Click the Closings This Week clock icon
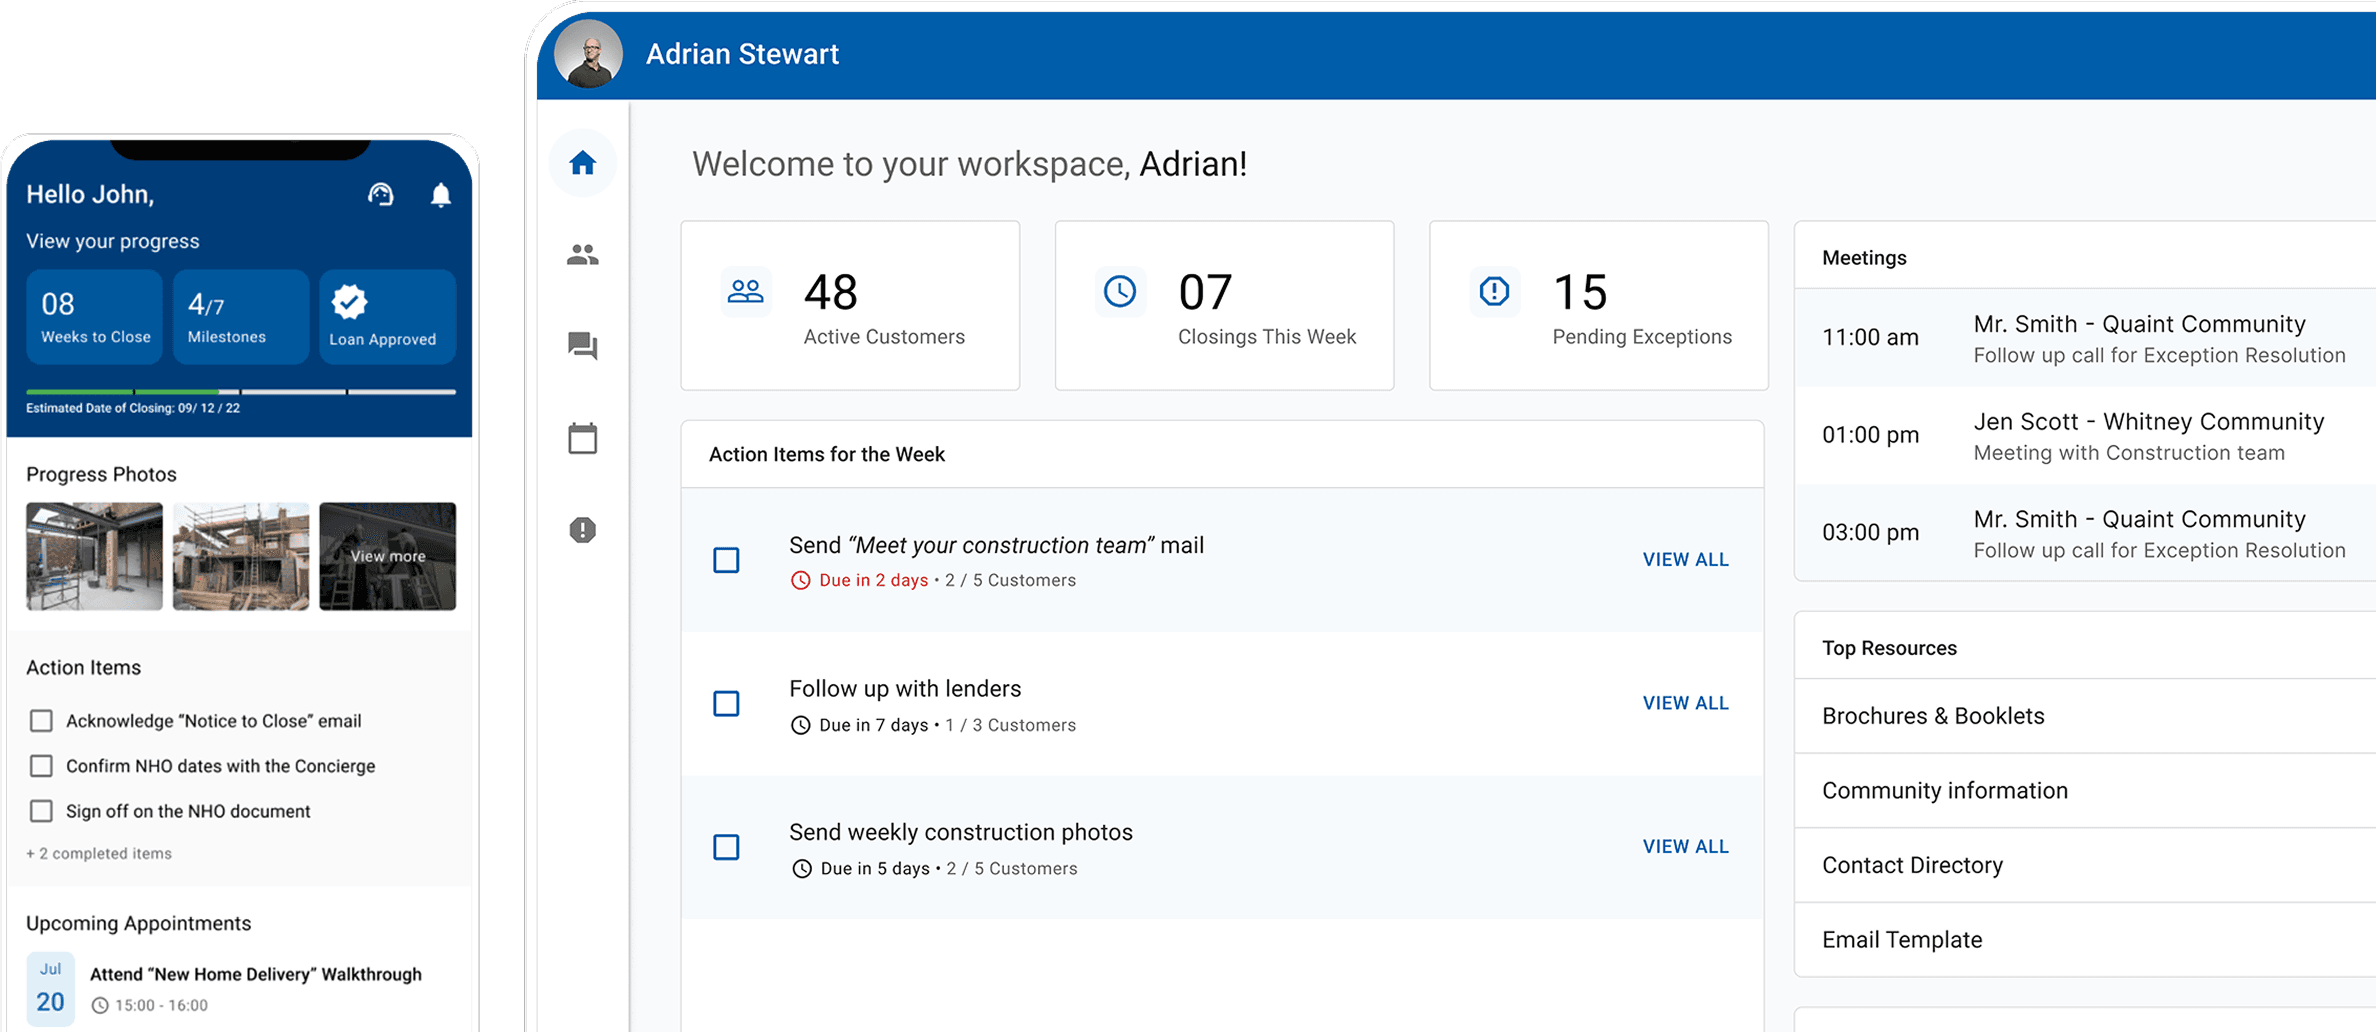 pyautogui.click(x=1120, y=292)
